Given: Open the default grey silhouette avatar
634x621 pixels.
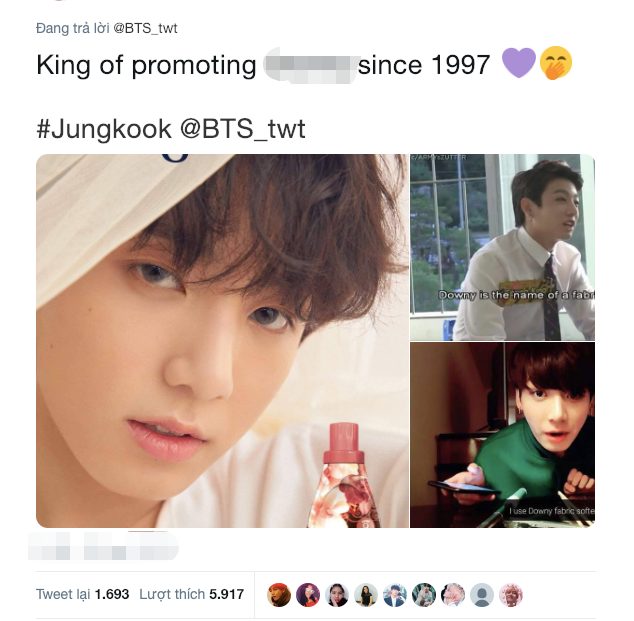Looking at the screenshot, I should pos(482,595).
